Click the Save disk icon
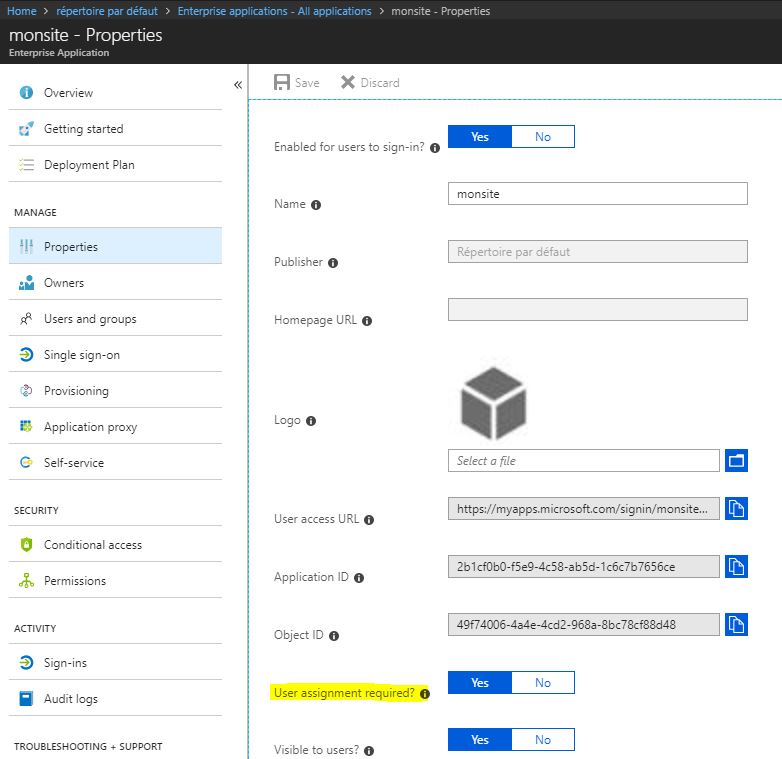 [282, 83]
